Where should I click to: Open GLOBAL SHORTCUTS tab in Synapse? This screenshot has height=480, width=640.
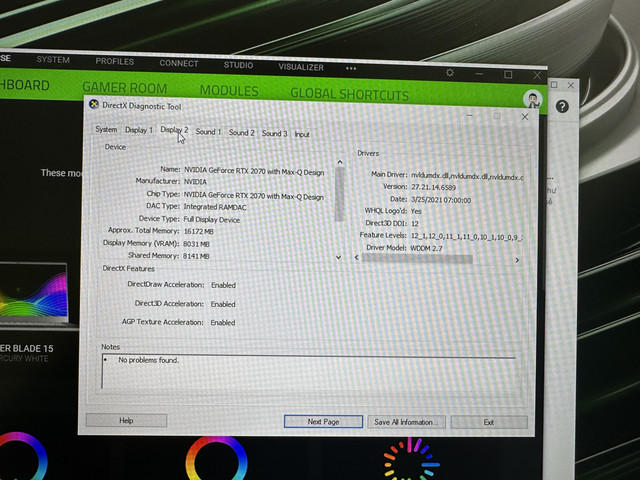point(349,94)
